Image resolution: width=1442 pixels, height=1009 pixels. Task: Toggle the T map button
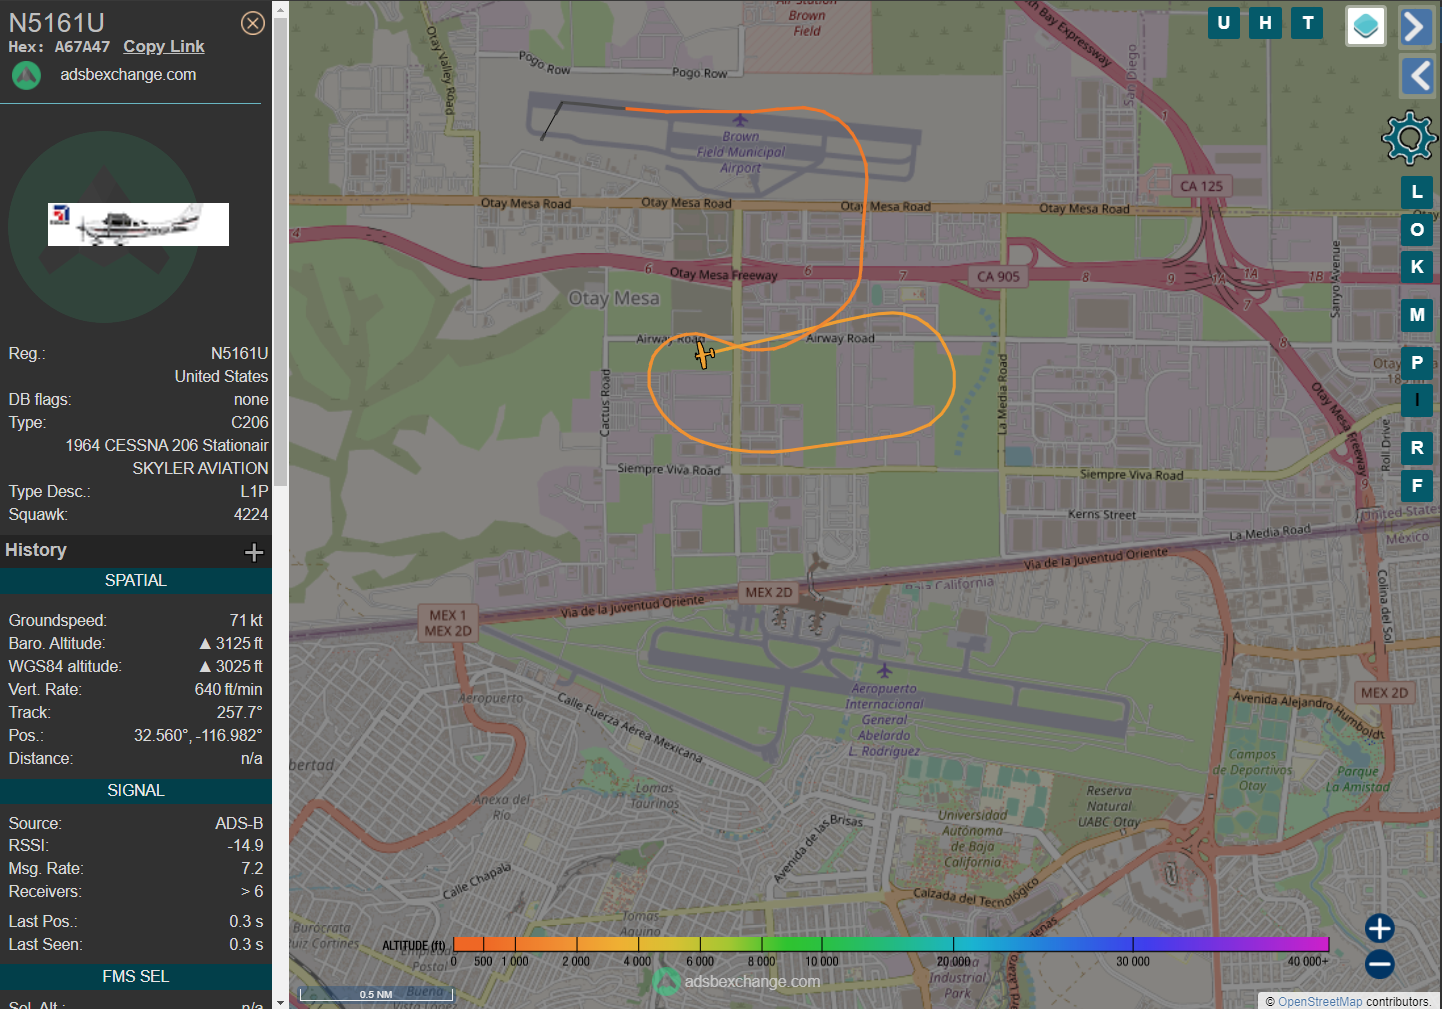(1308, 23)
